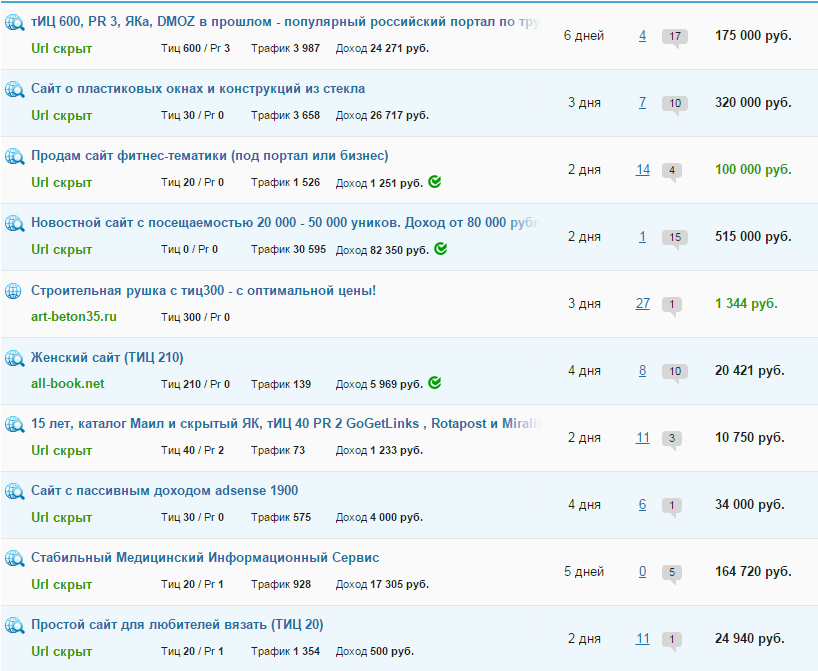Click globe icon beside Медицинский Сервис listing
This screenshot has height=671, width=818.
(15, 558)
